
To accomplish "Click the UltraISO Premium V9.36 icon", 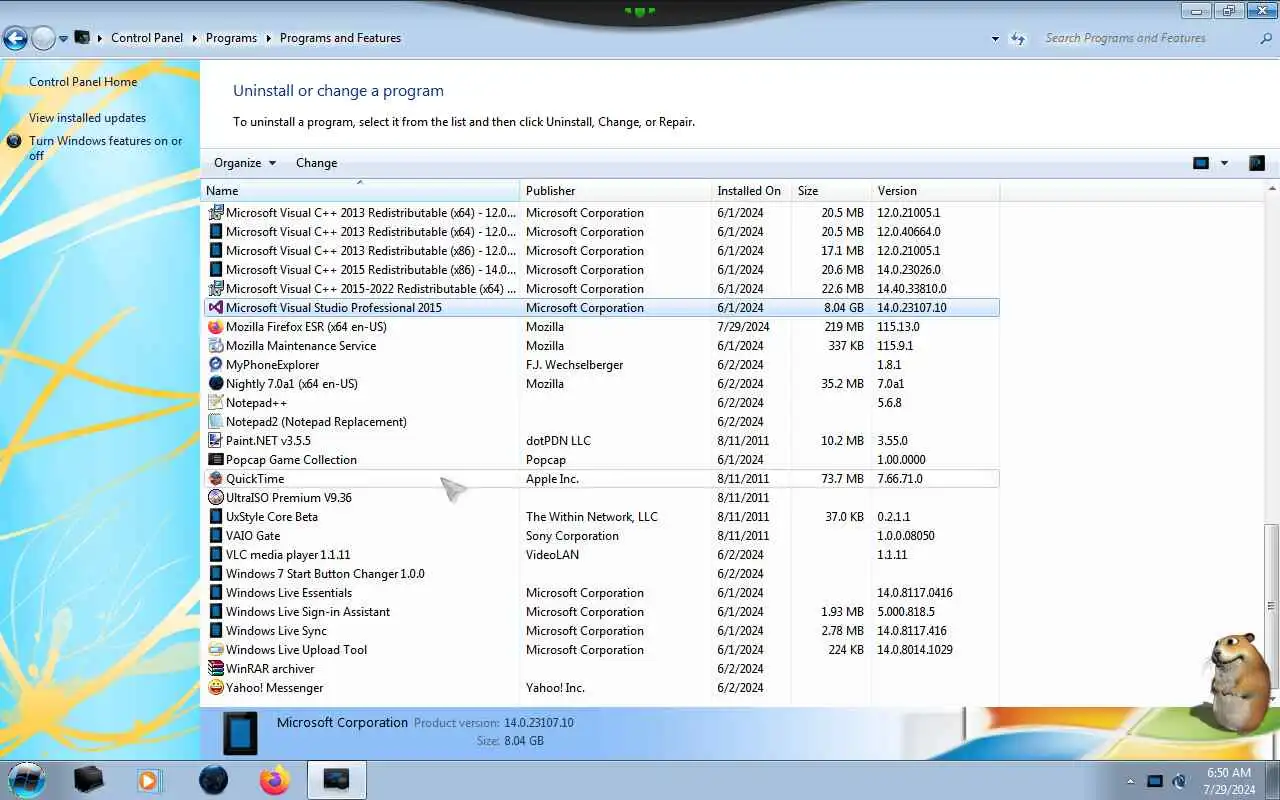I will [216, 498].
